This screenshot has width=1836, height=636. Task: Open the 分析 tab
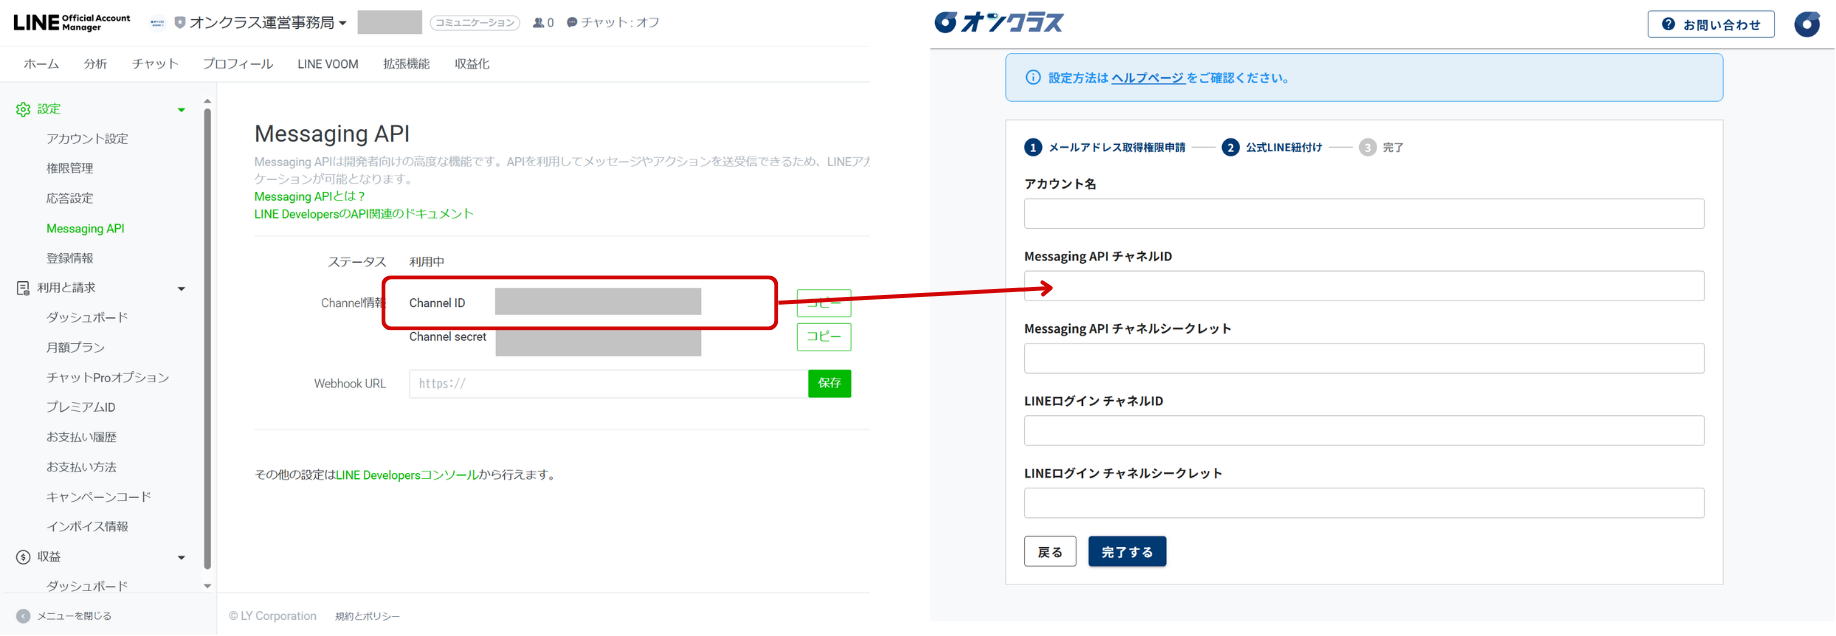(95, 64)
